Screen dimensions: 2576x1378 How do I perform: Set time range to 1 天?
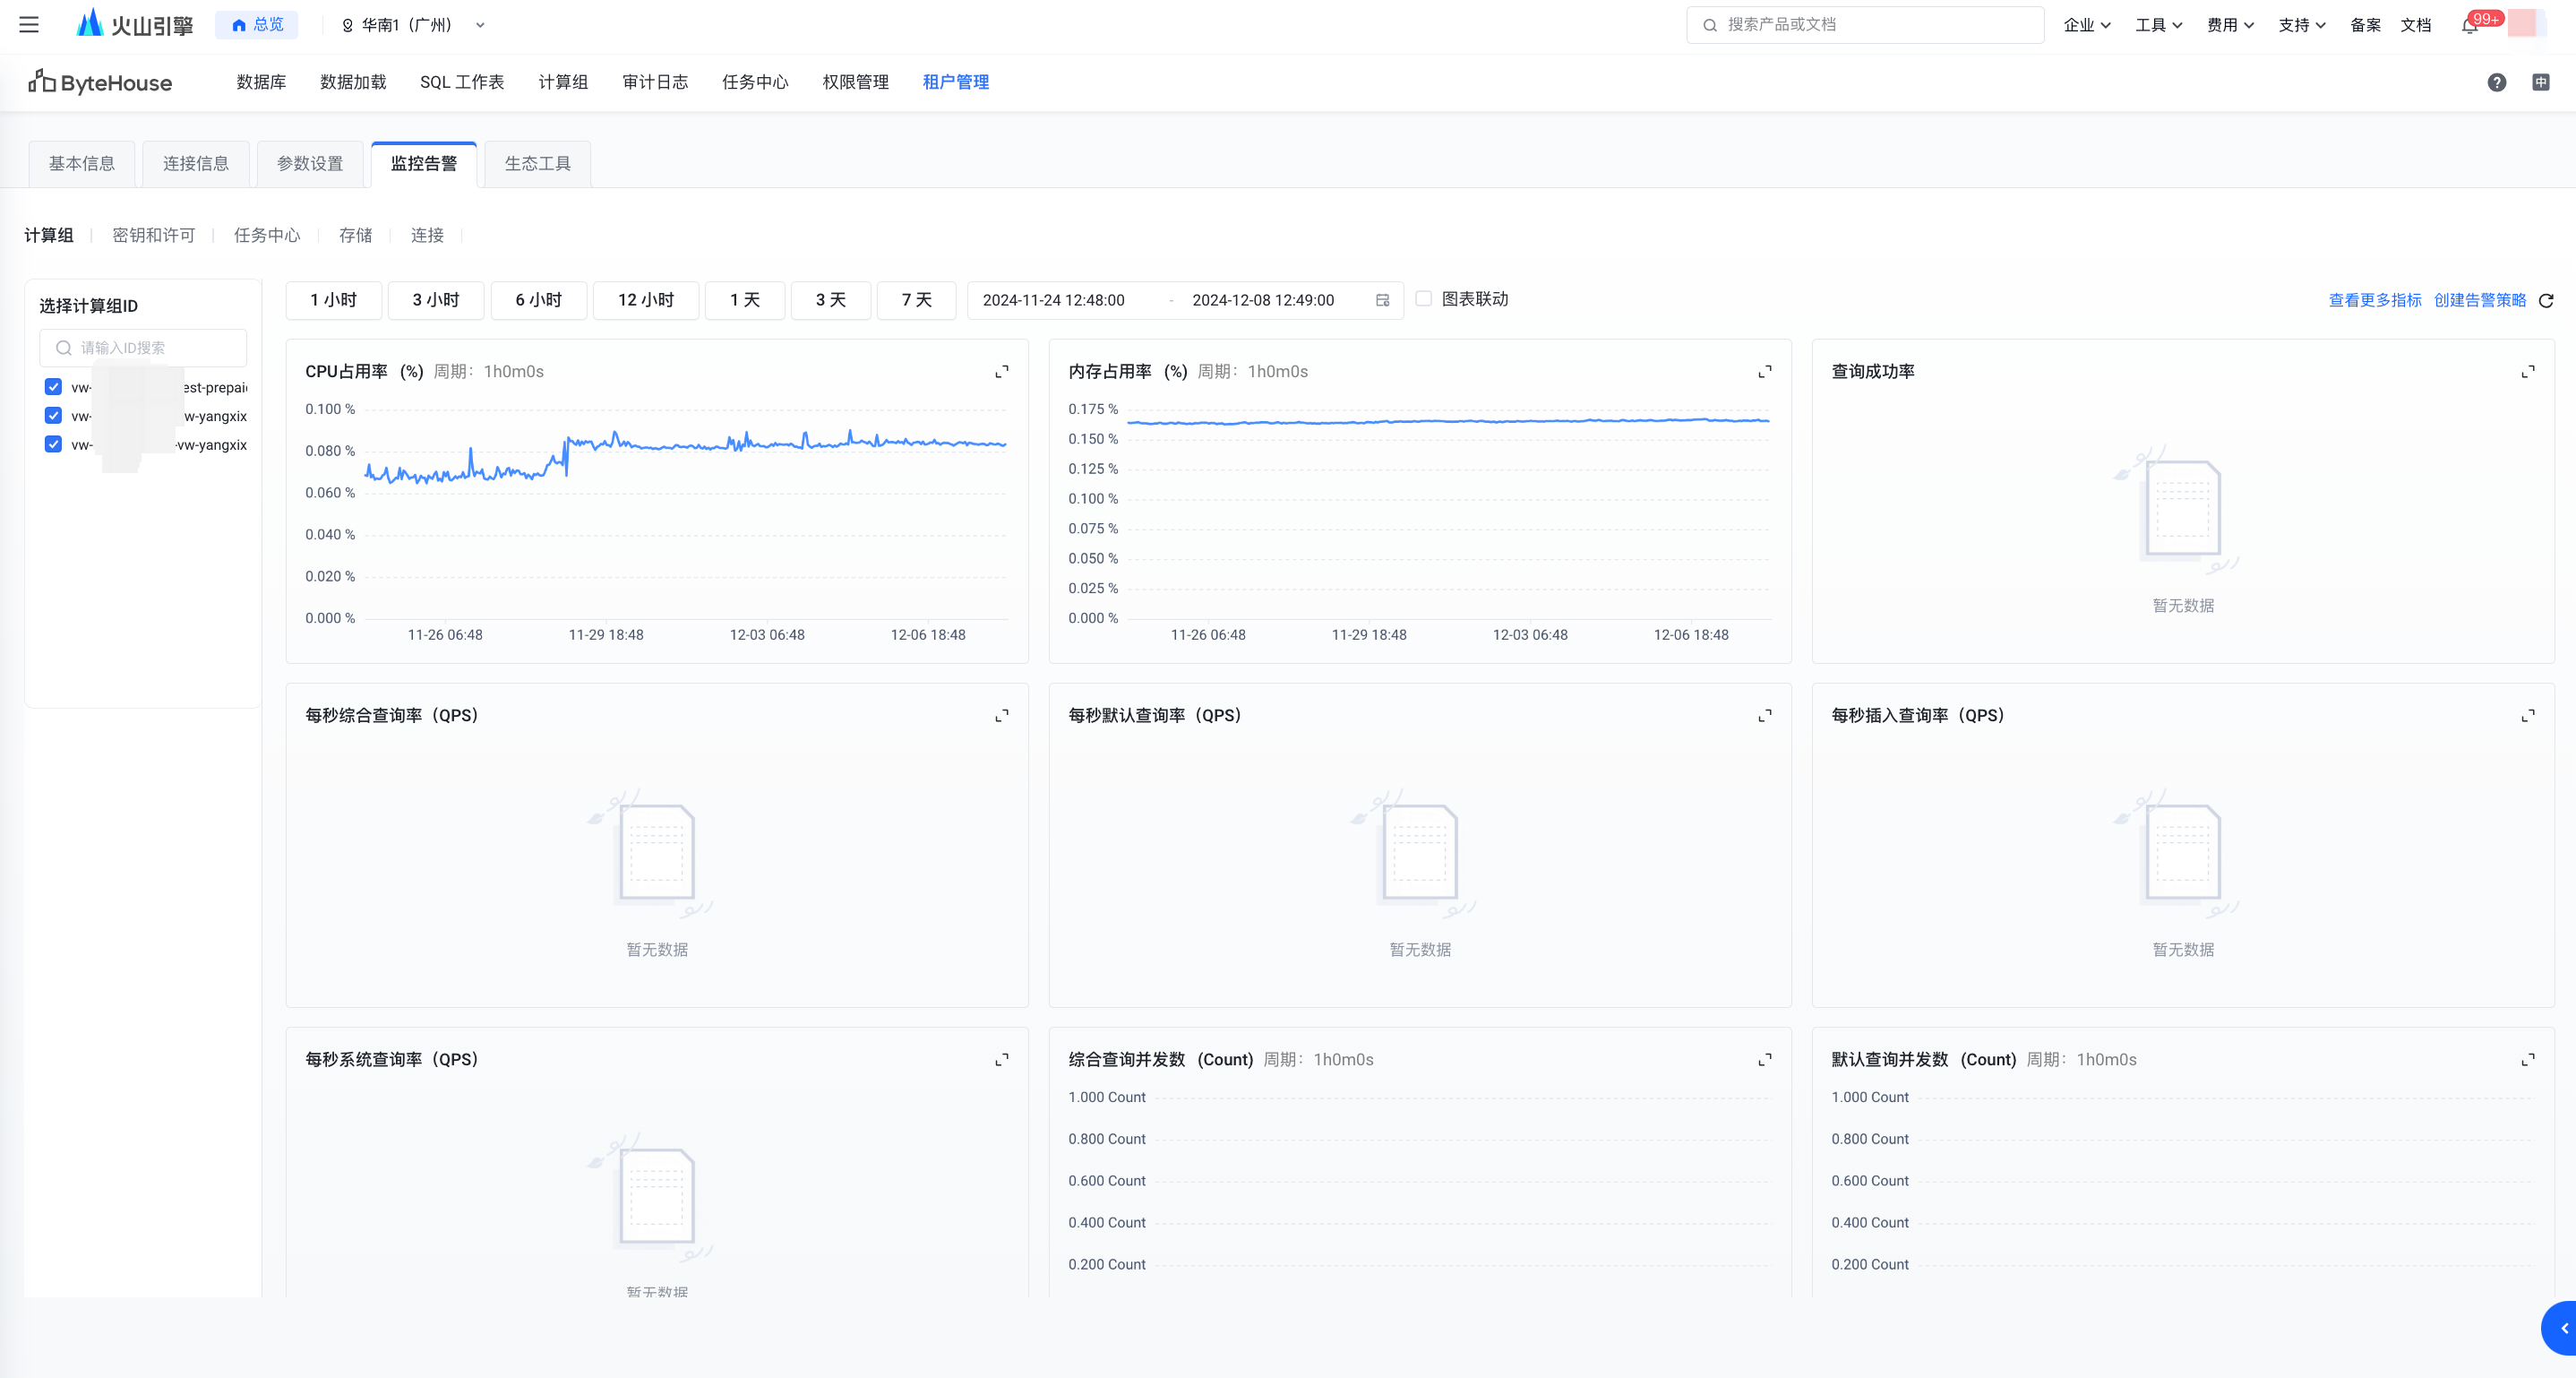[745, 300]
